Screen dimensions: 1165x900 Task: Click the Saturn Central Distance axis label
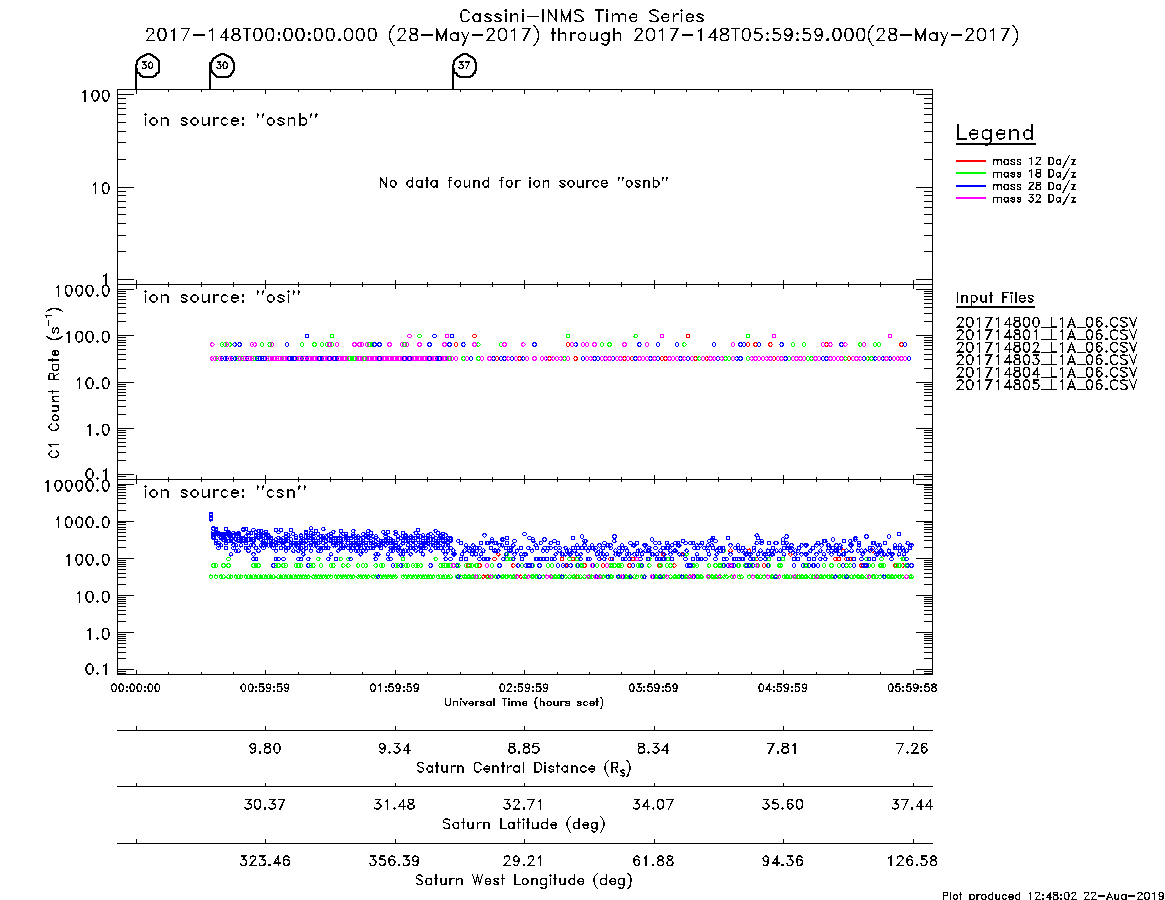524,768
